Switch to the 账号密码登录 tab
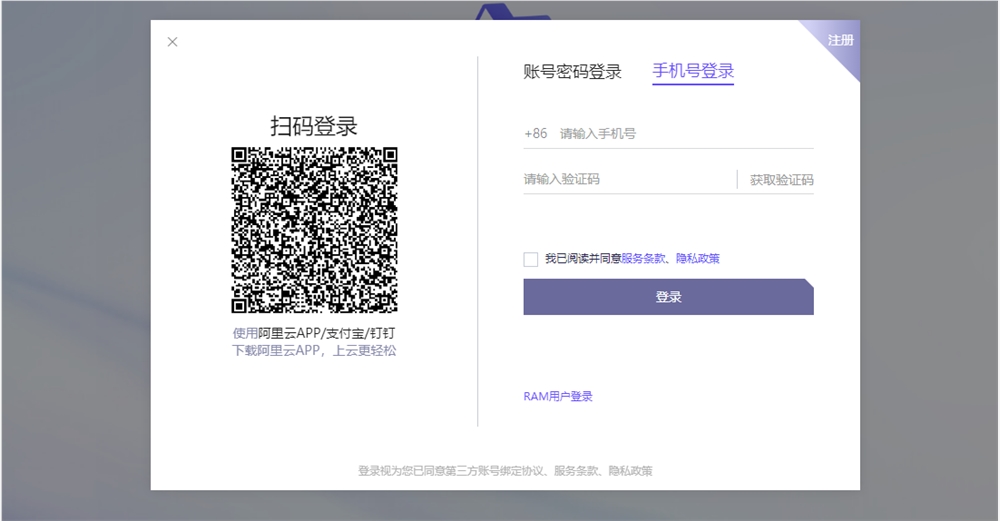This screenshot has height=521, width=1000. (572, 72)
